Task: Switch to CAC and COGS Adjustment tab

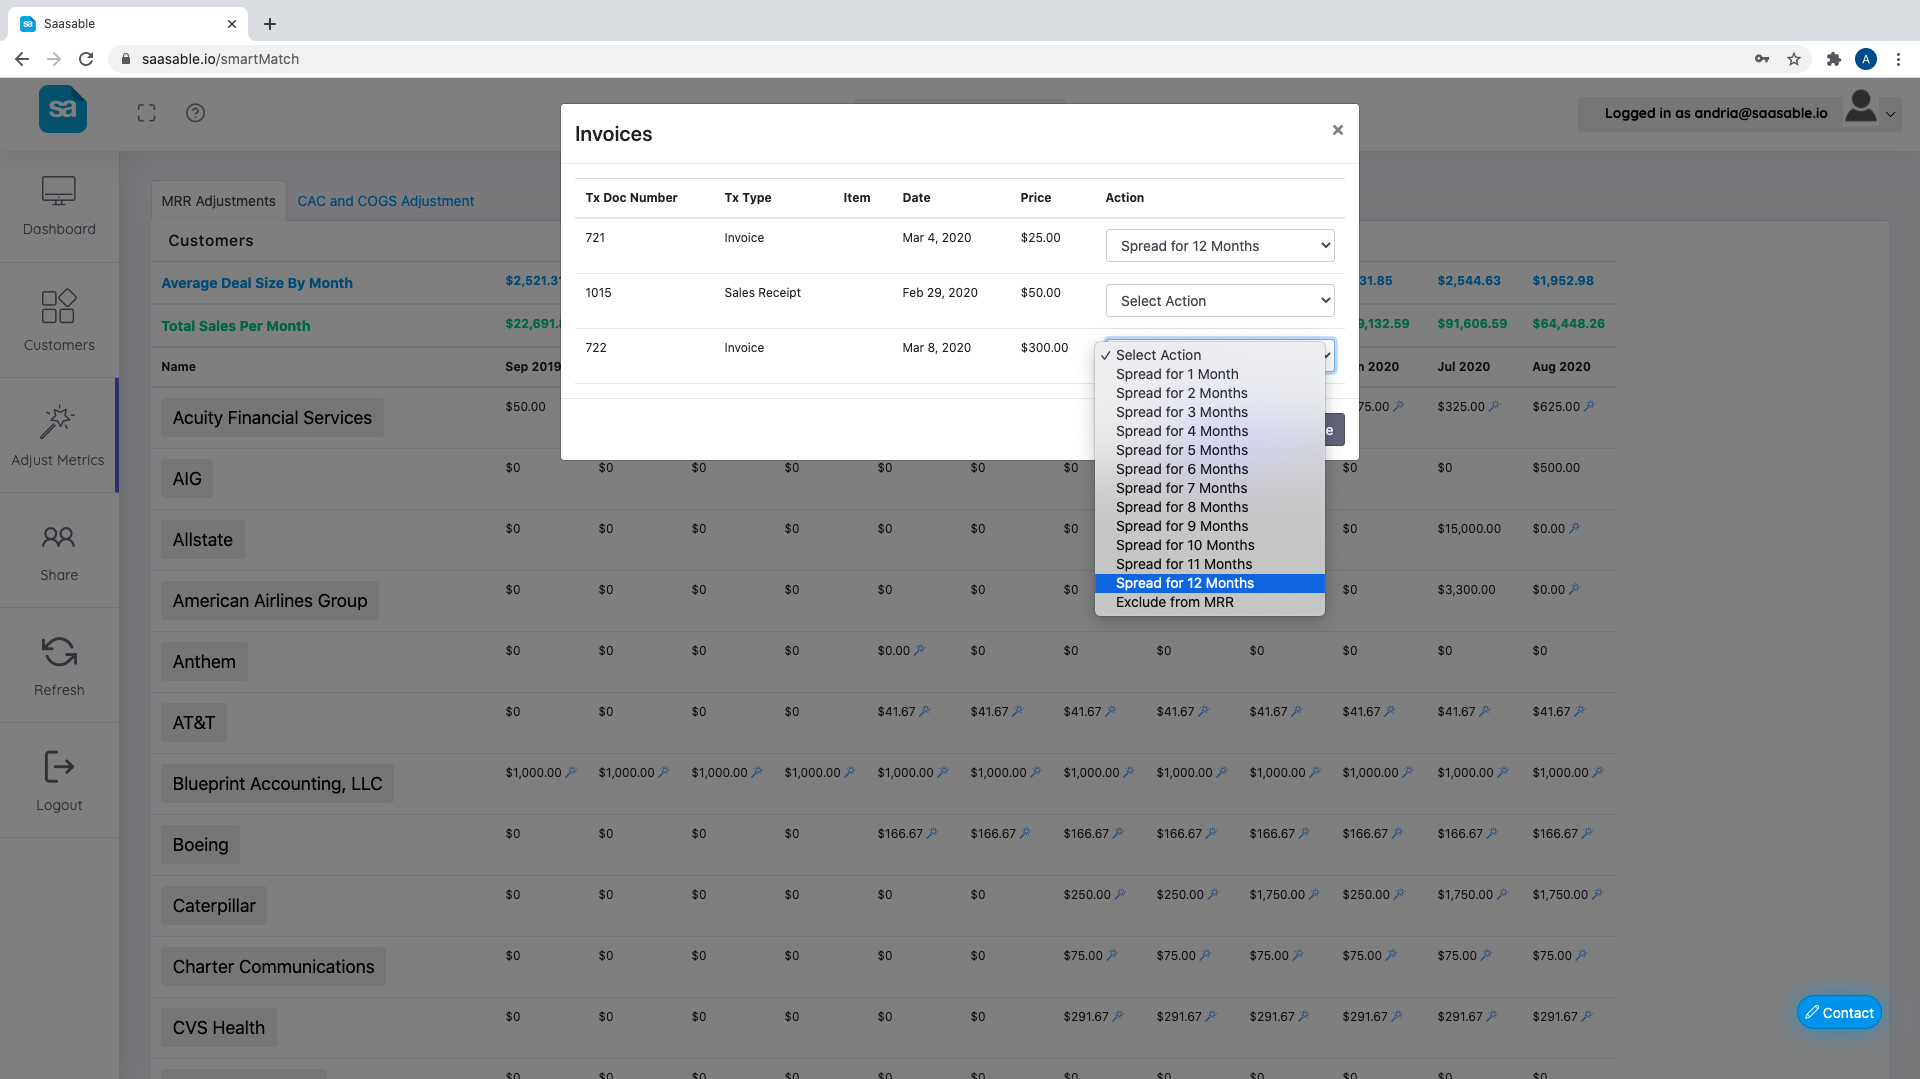Action: point(386,201)
